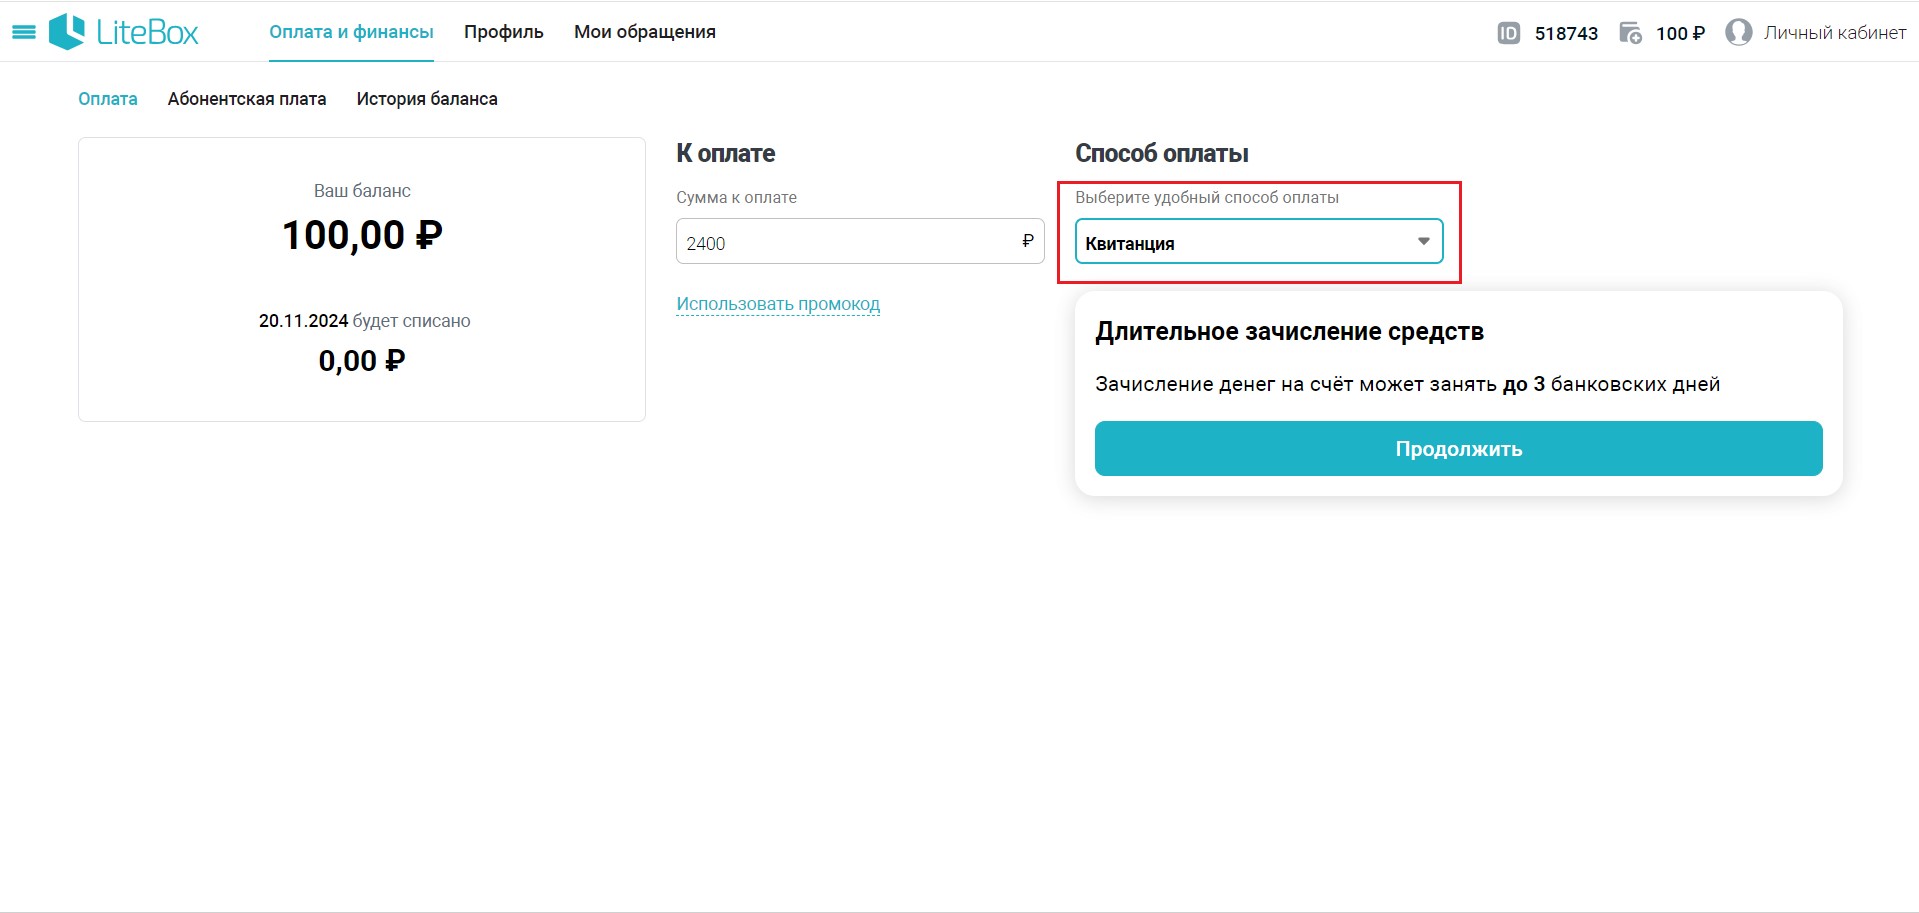The width and height of the screenshot is (1919, 913).
Task: Click the 20.11.2024 будет списано text
Action: tap(364, 321)
